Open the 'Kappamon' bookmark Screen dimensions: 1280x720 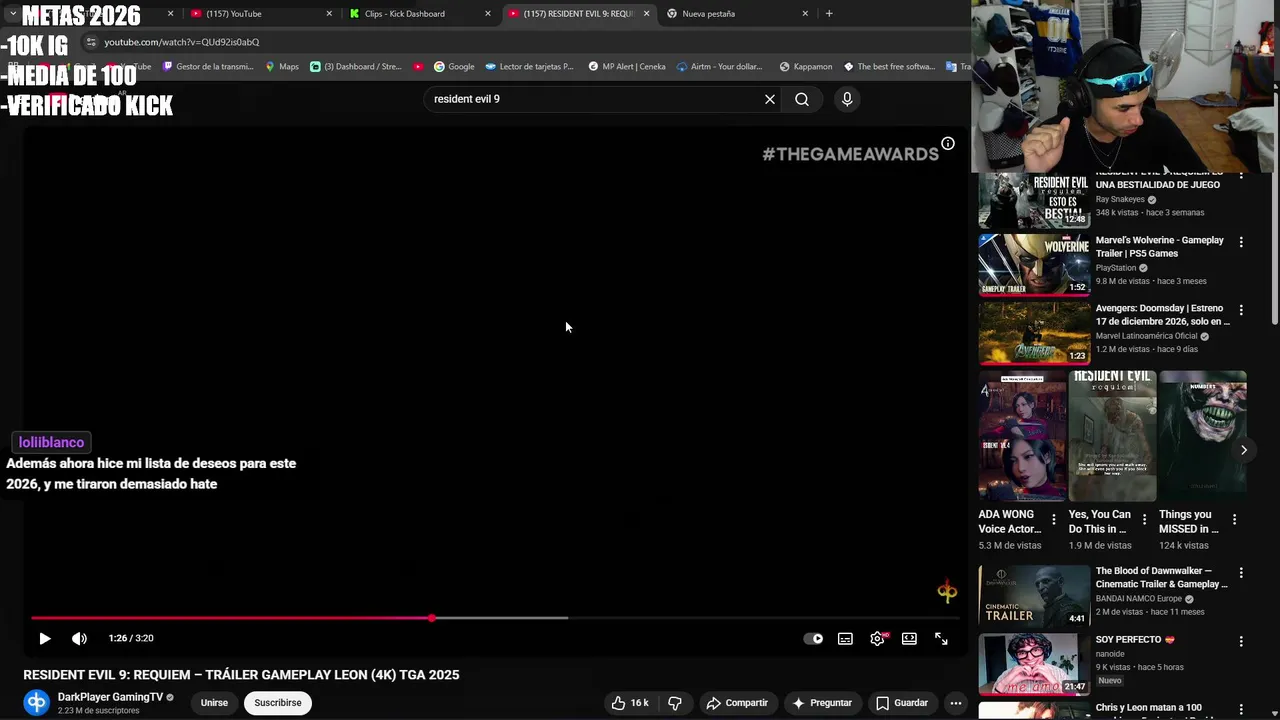[x=805, y=67]
